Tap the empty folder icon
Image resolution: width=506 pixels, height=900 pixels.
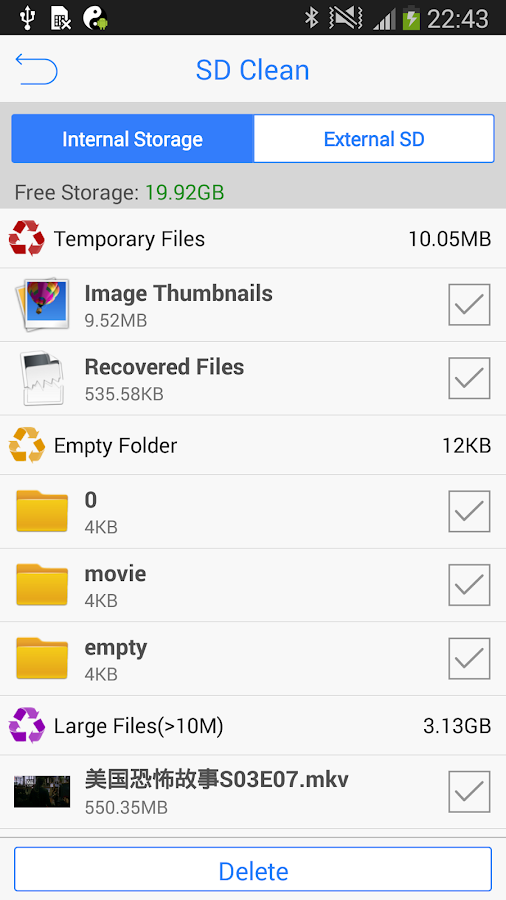coord(42,658)
